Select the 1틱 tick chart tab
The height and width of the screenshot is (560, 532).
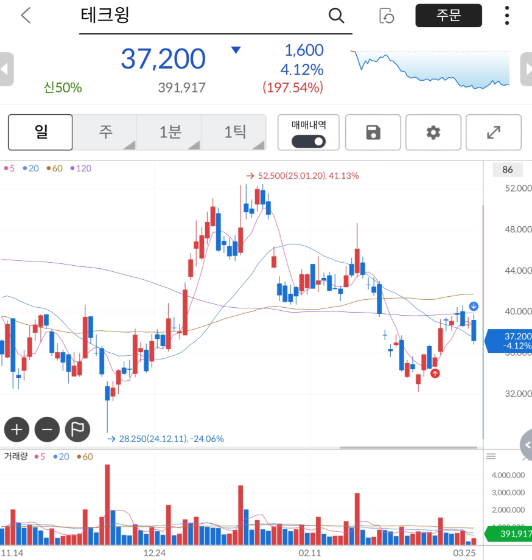point(235,132)
